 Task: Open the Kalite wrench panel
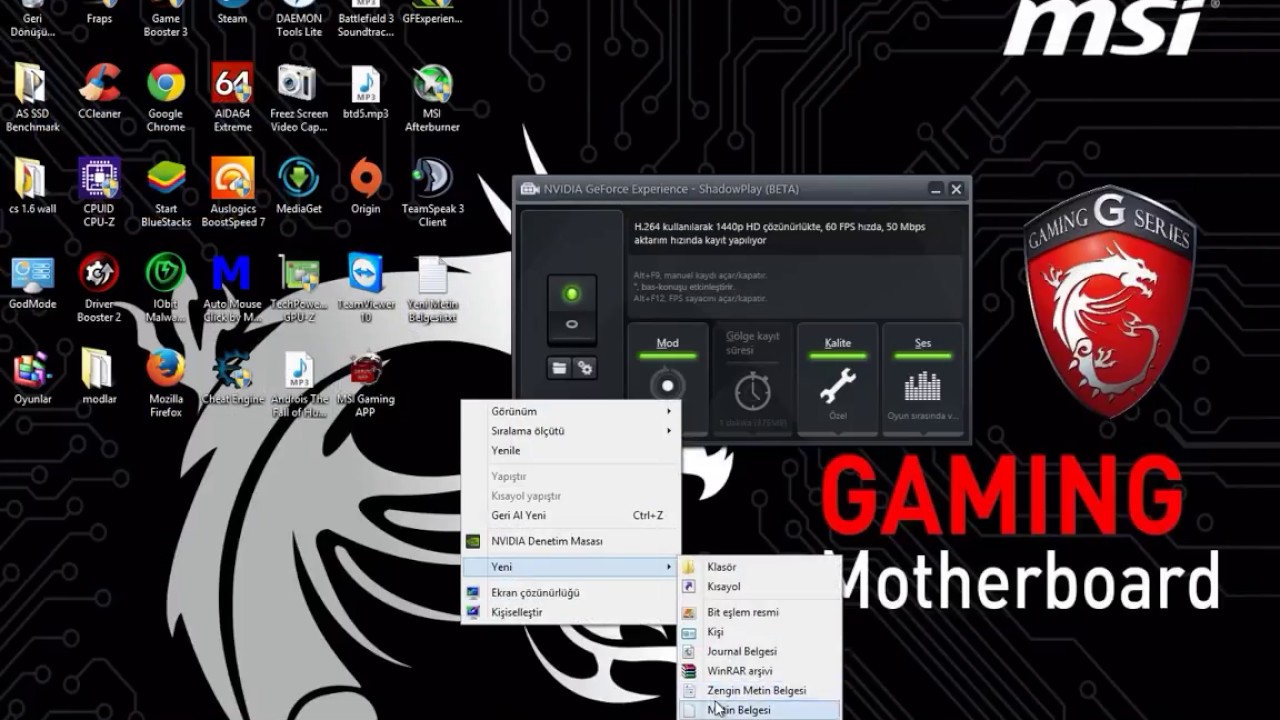pyautogui.click(x=838, y=379)
